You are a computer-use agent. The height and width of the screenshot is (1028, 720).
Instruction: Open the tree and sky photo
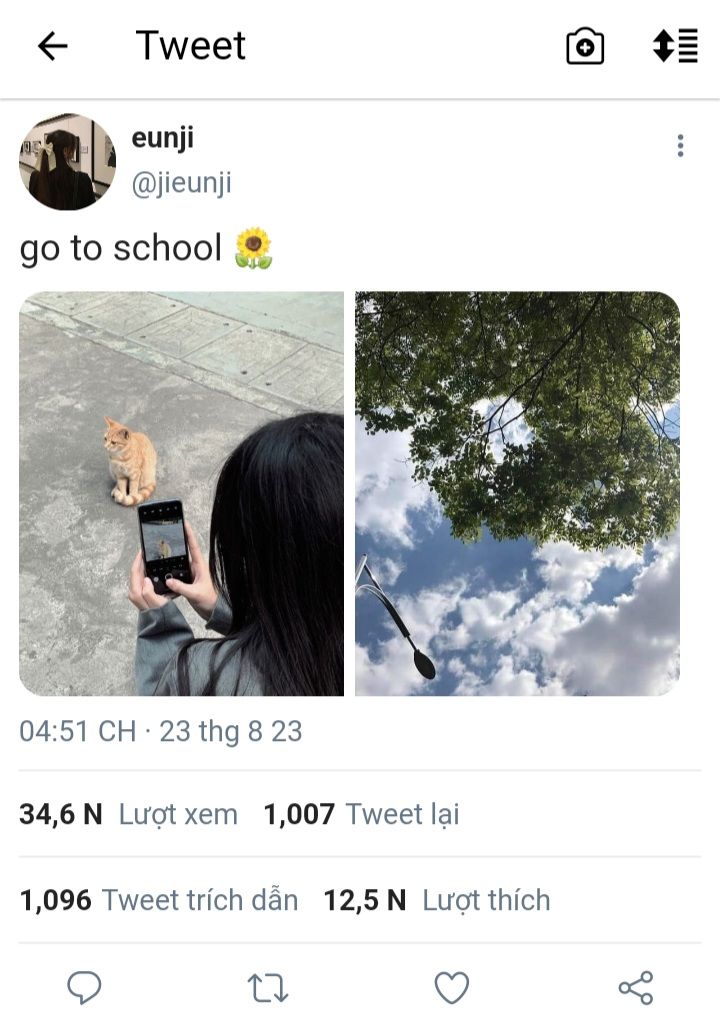[x=517, y=494]
